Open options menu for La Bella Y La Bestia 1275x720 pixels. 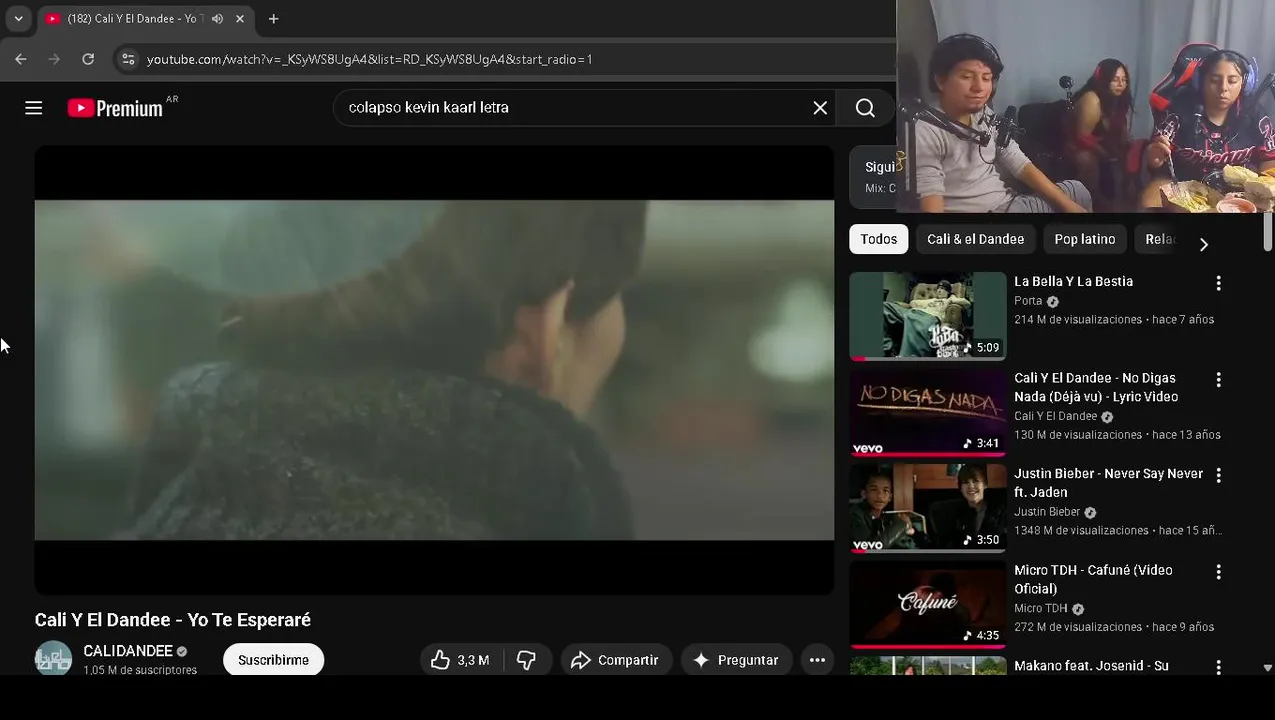coord(1218,284)
